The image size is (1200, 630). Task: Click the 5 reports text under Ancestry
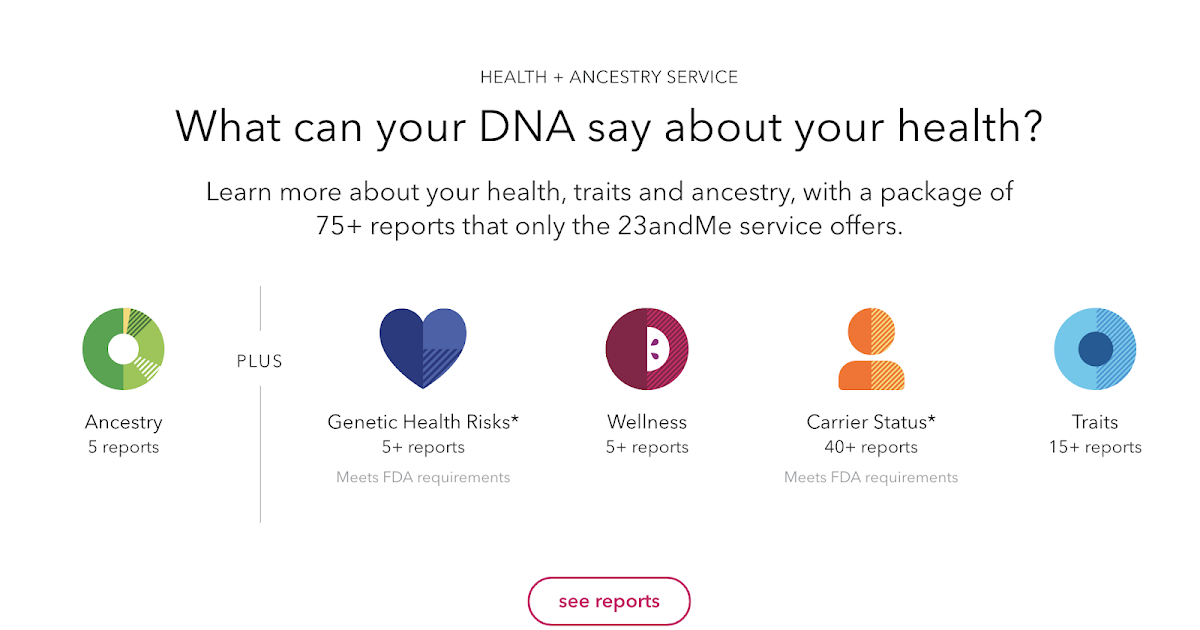(x=123, y=447)
